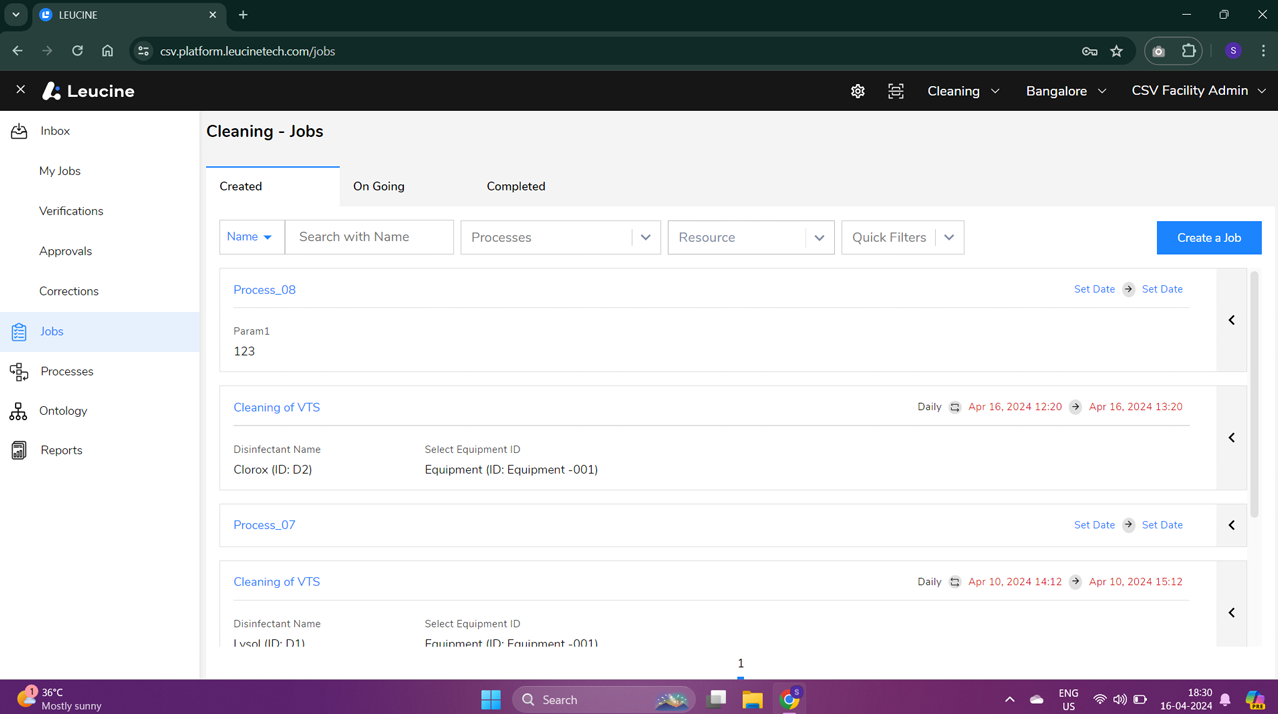Viewport: 1278px width, 714px height.
Task: Click the Ontology hierarchy icon
Action: click(x=18, y=411)
